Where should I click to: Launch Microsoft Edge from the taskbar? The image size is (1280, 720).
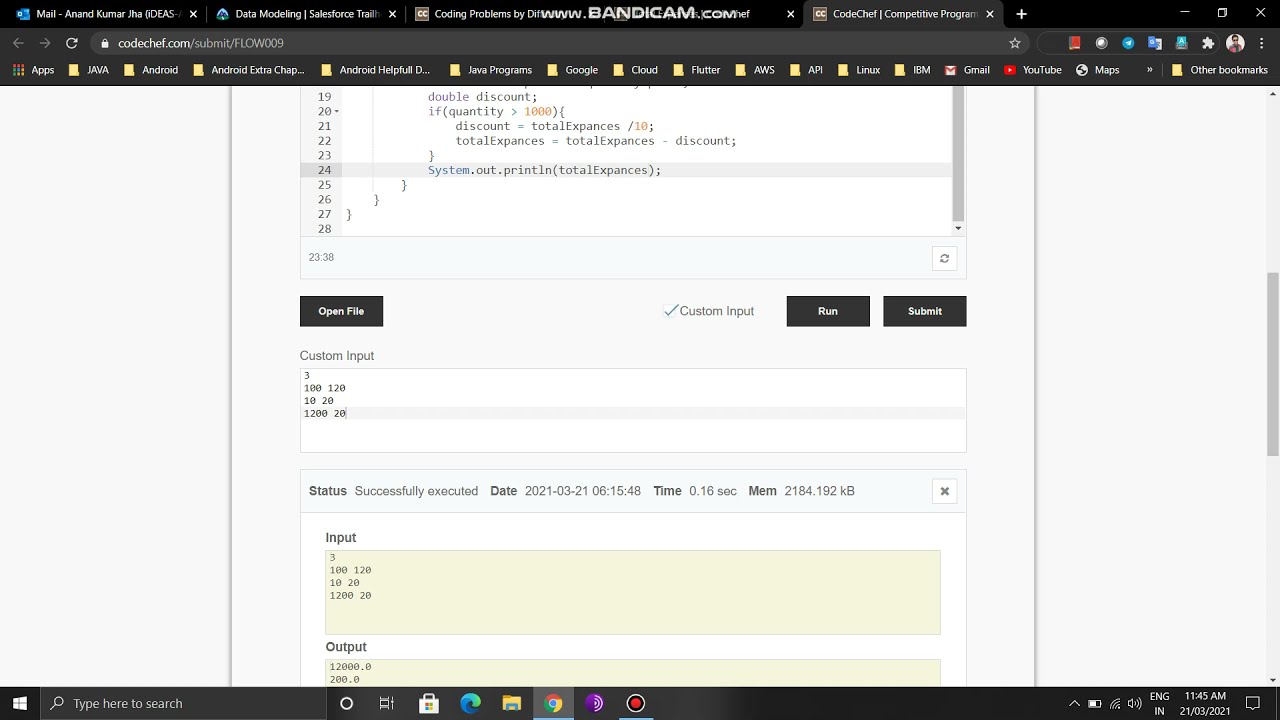(x=470, y=703)
